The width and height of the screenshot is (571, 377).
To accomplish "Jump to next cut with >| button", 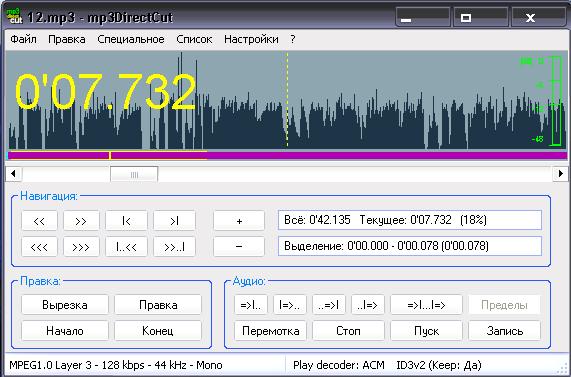I will pyautogui.click(x=174, y=221).
